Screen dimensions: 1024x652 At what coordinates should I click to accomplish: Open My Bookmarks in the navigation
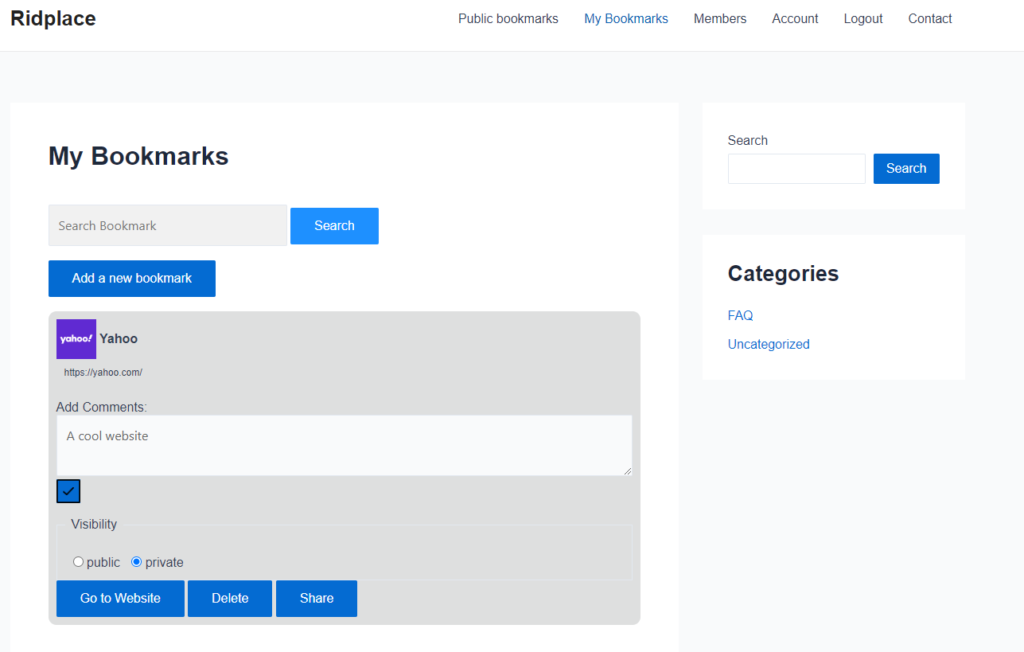[626, 19]
